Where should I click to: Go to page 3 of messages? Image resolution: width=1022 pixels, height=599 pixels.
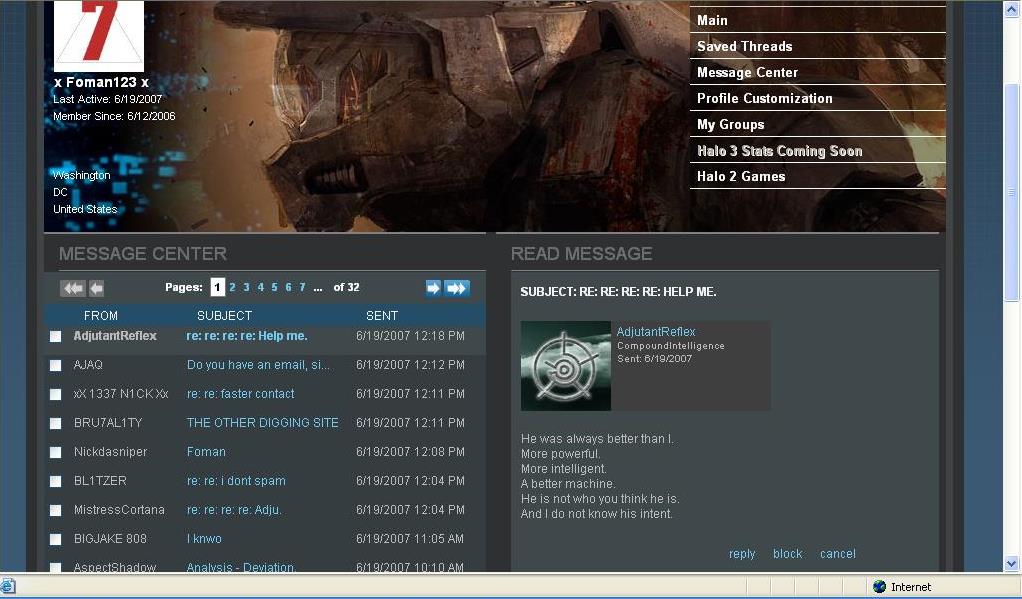coord(246,288)
